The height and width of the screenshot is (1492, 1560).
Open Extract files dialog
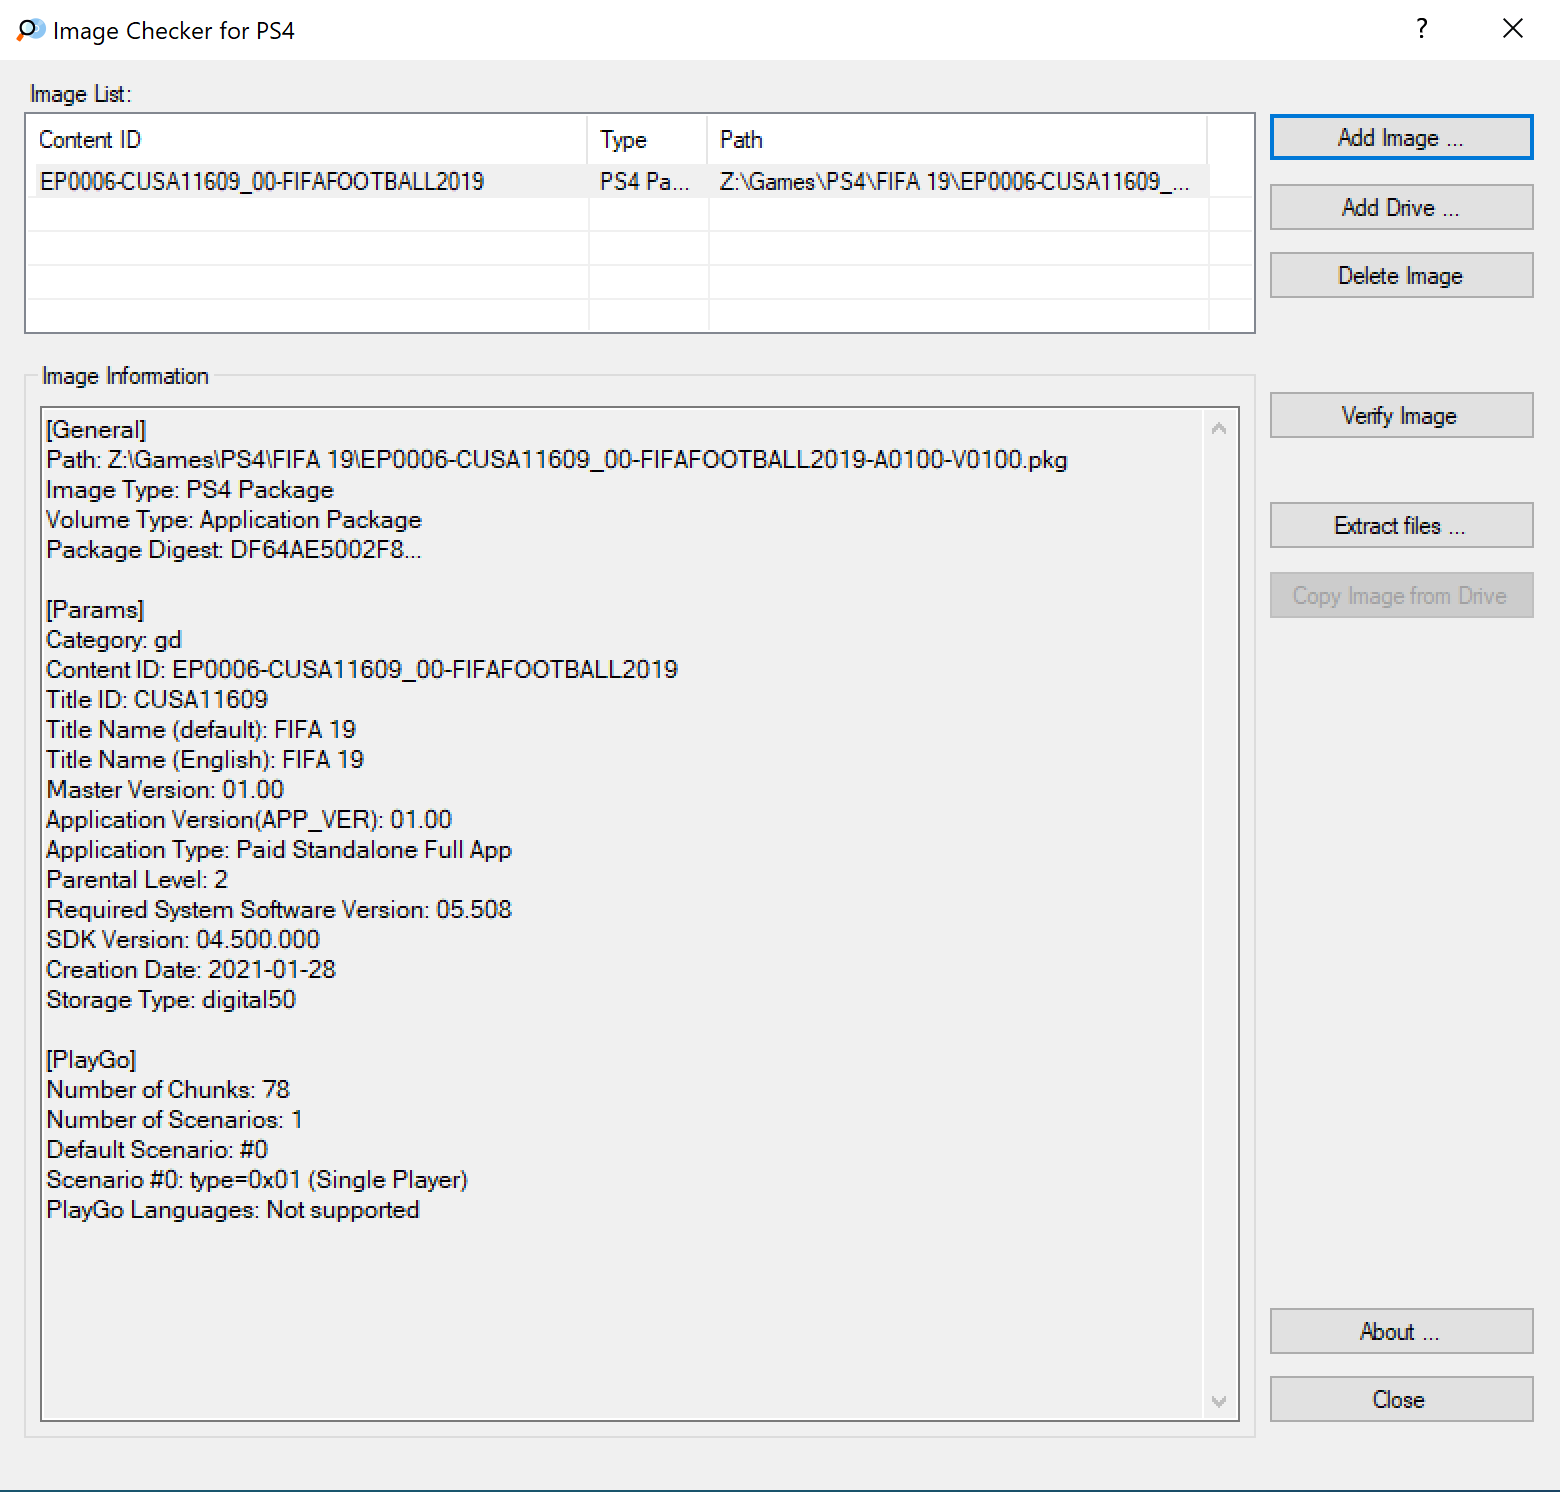point(1401,525)
